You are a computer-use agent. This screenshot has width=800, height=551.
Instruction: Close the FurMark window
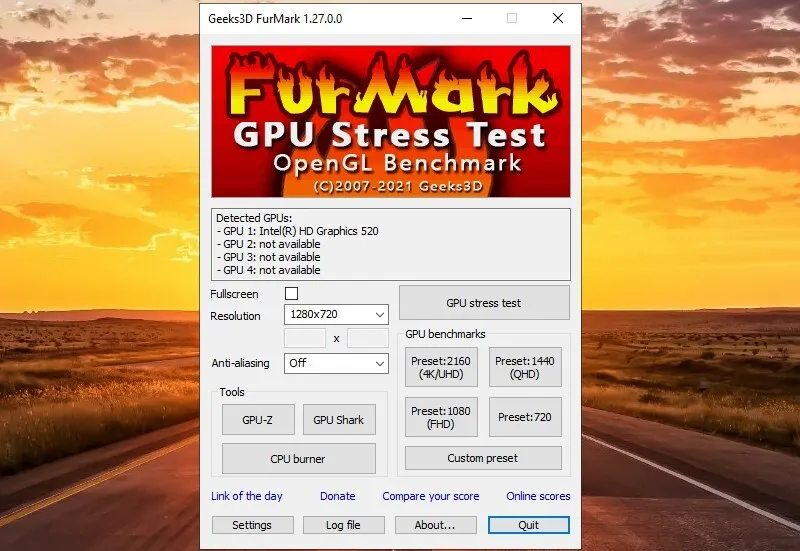558,19
